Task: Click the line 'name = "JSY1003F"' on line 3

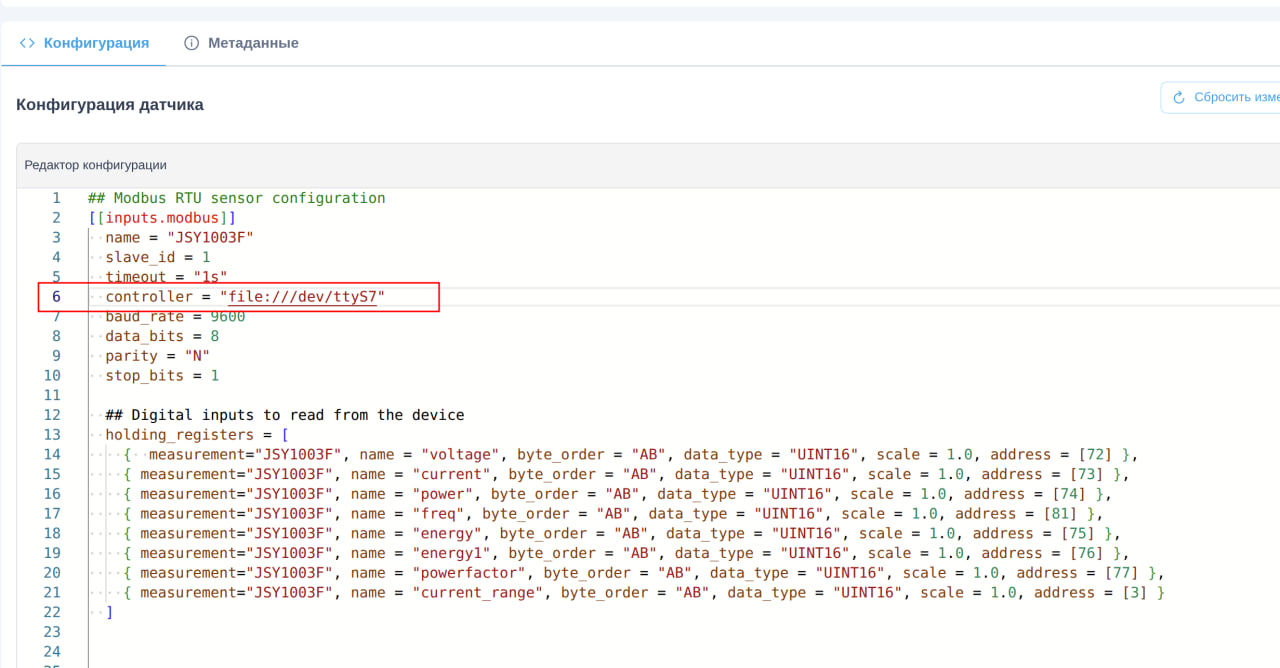Action: click(x=180, y=237)
